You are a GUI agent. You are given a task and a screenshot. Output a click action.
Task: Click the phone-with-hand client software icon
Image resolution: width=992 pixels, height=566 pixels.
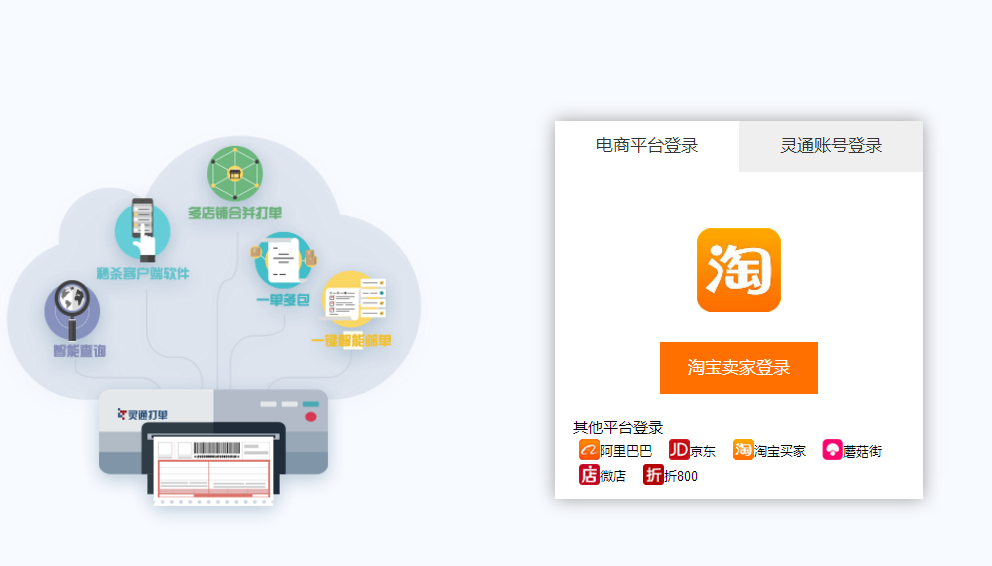tap(143, 230)
